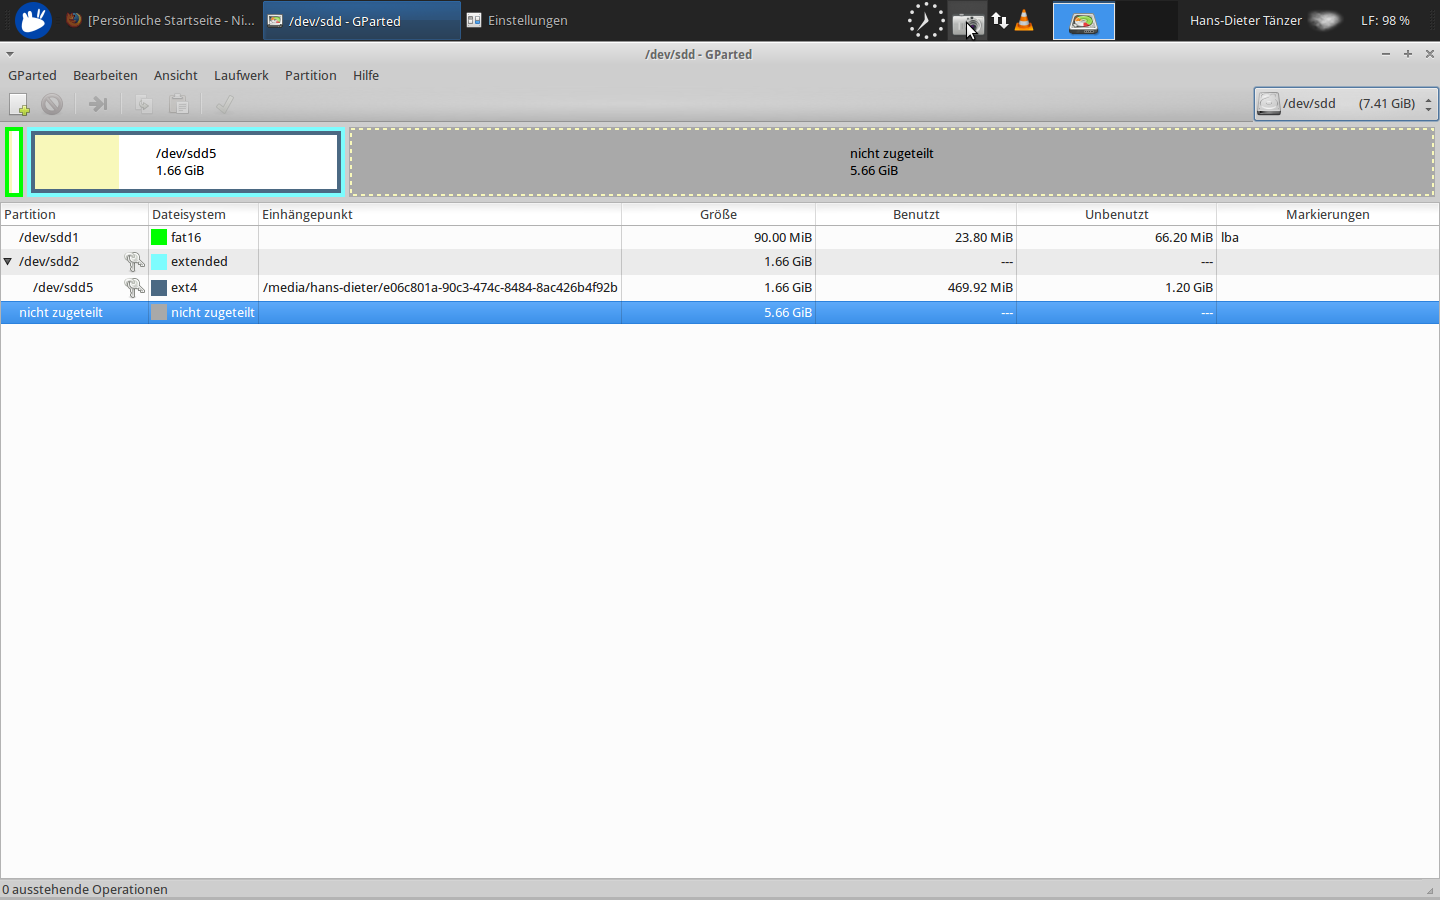Click the key icon in /dev/sdd5 row
Screen dimensions: 1440x900
pyautogui.click(x=134, y=288)
